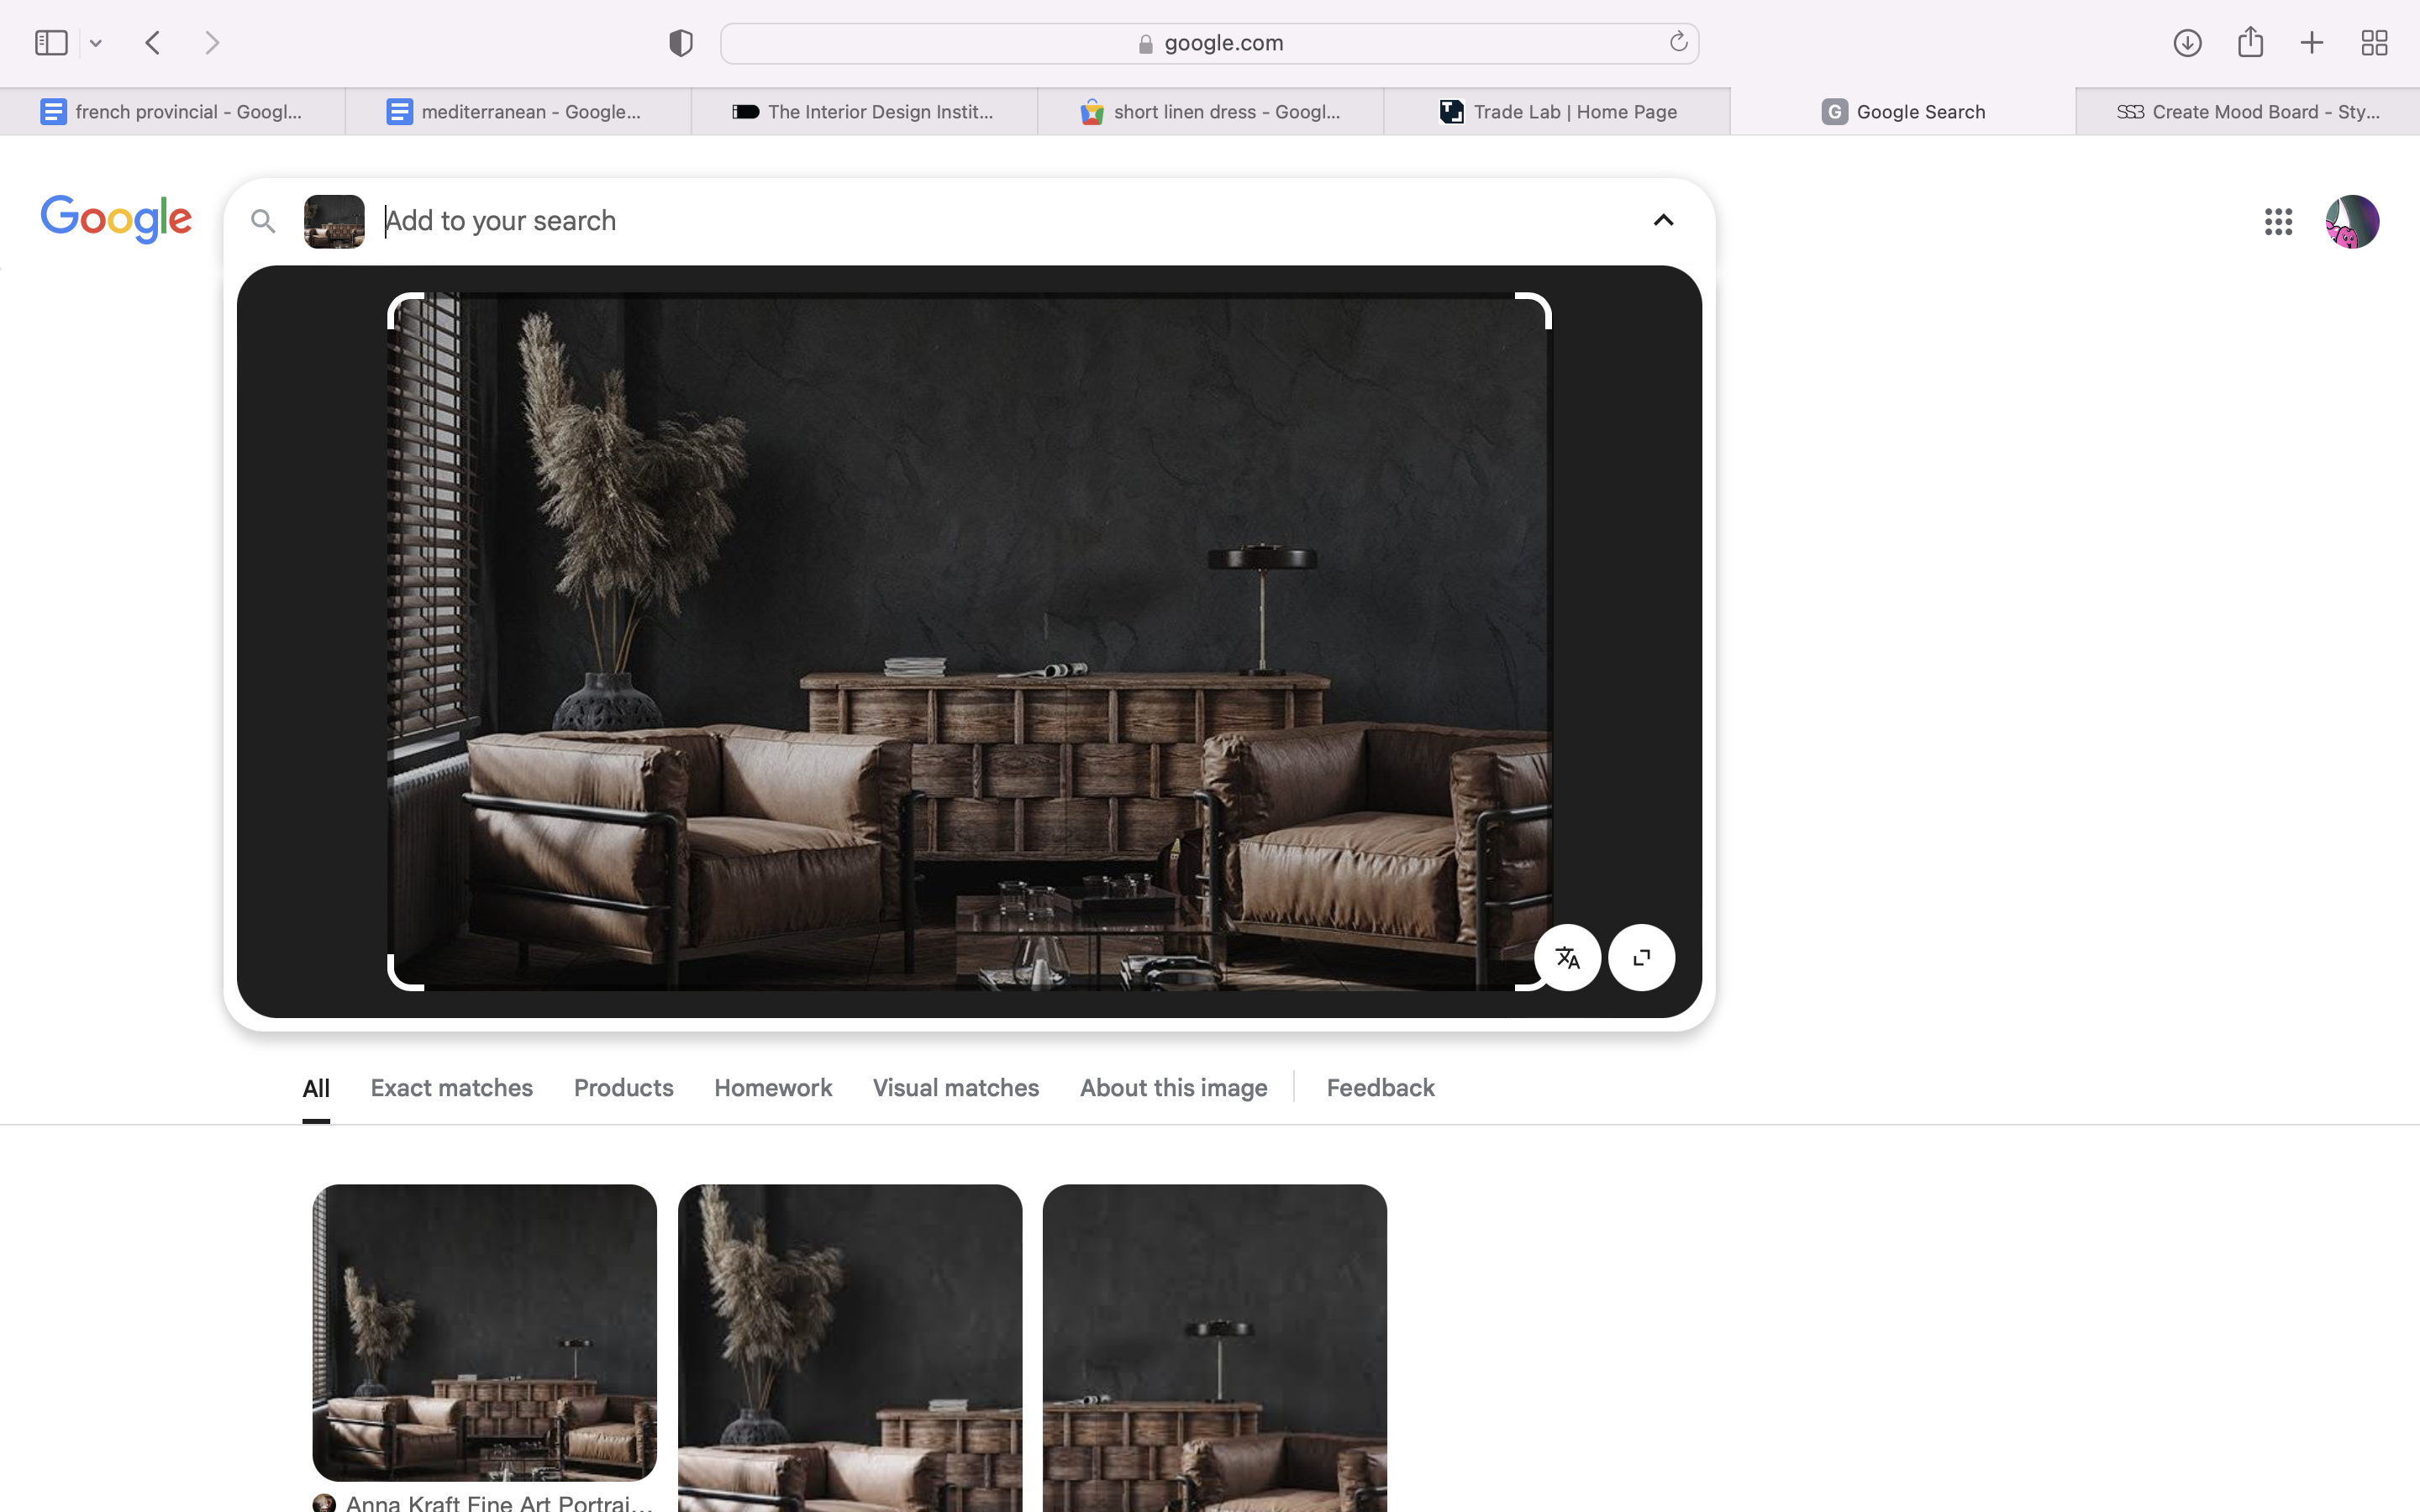Image resolution: width=2420 pixels, height=1512 pixels.
Task: Switch to the mediterranean Google Docs tab
Action: 518,112
